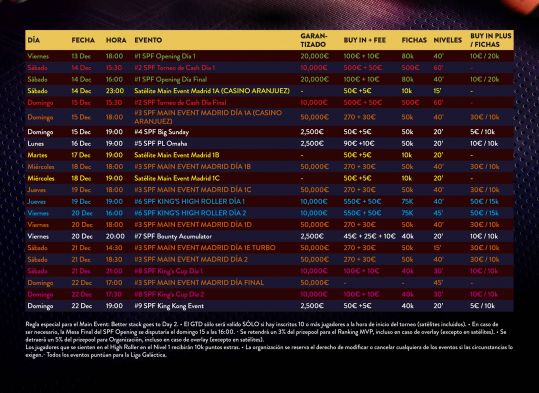Click the FICHAS column header
The image size is (539, 393).
pyautogui.click(x=414, y=40)
